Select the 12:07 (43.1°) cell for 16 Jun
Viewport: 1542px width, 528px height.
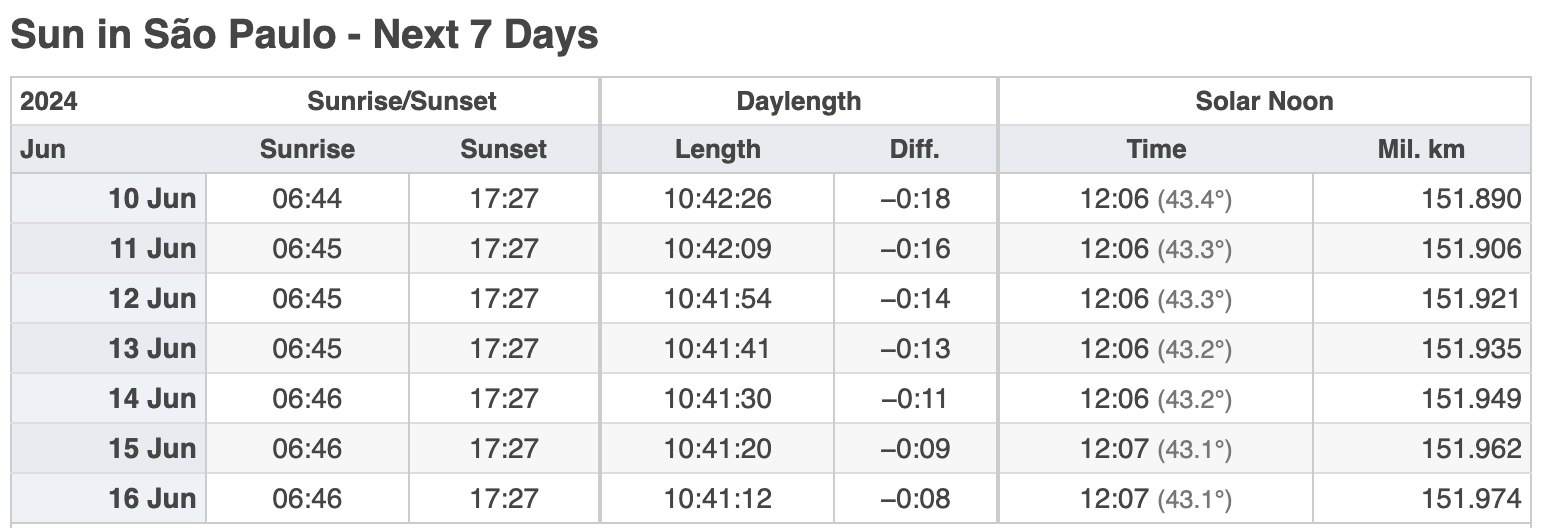click(1156, 498)
